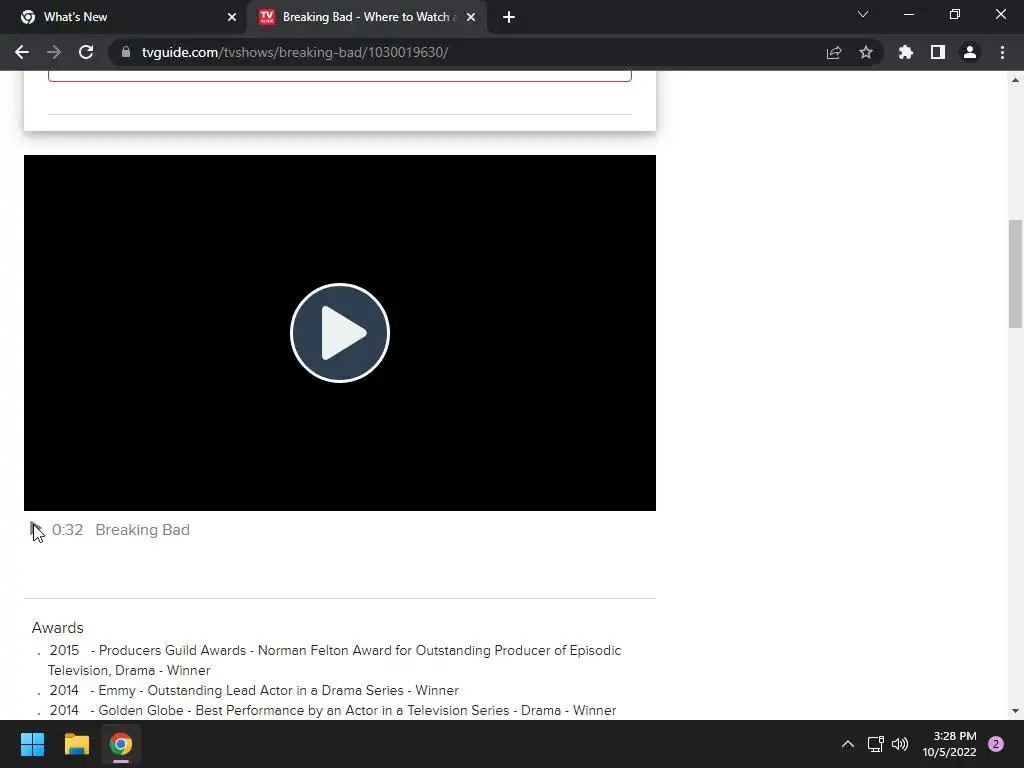The width and height of the screenshot is (1024, 768).
Task: Go forward to the next page
Action: tap(54, 52)
